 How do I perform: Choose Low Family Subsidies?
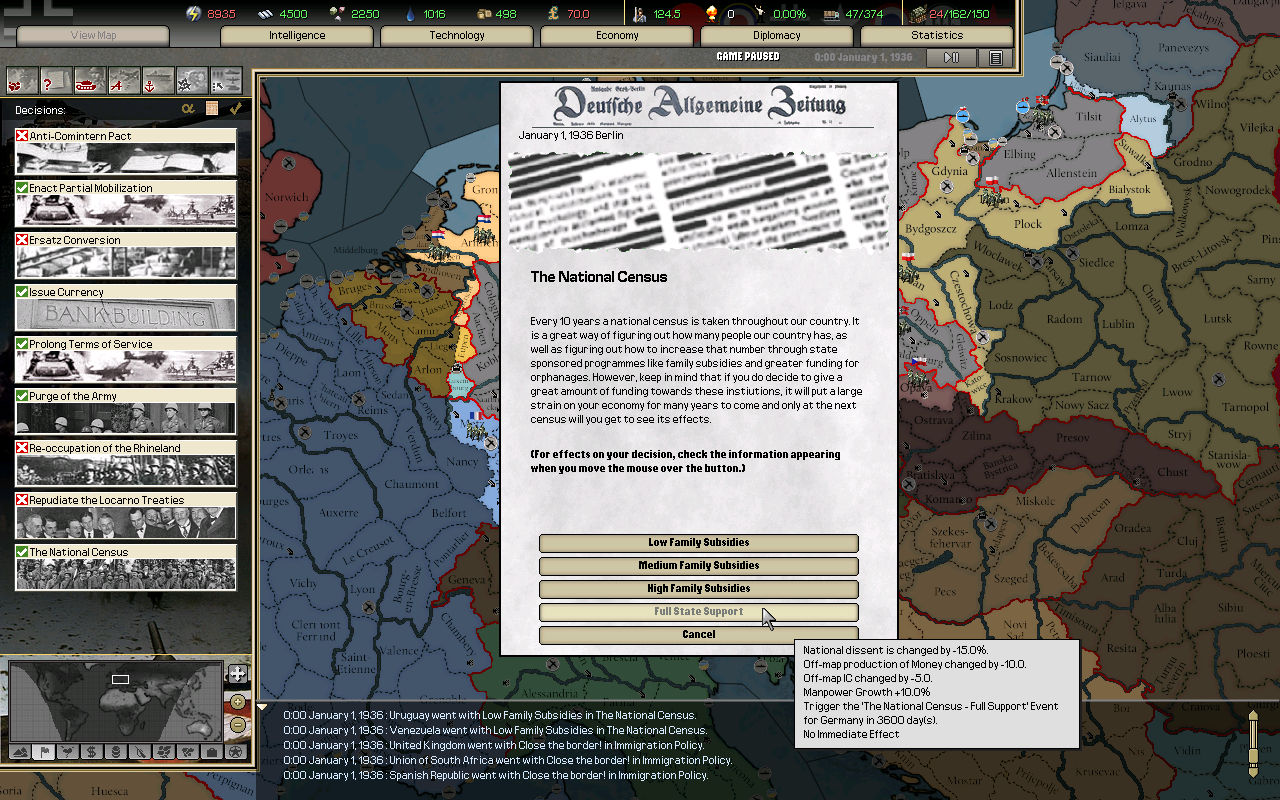click(699, 543)
